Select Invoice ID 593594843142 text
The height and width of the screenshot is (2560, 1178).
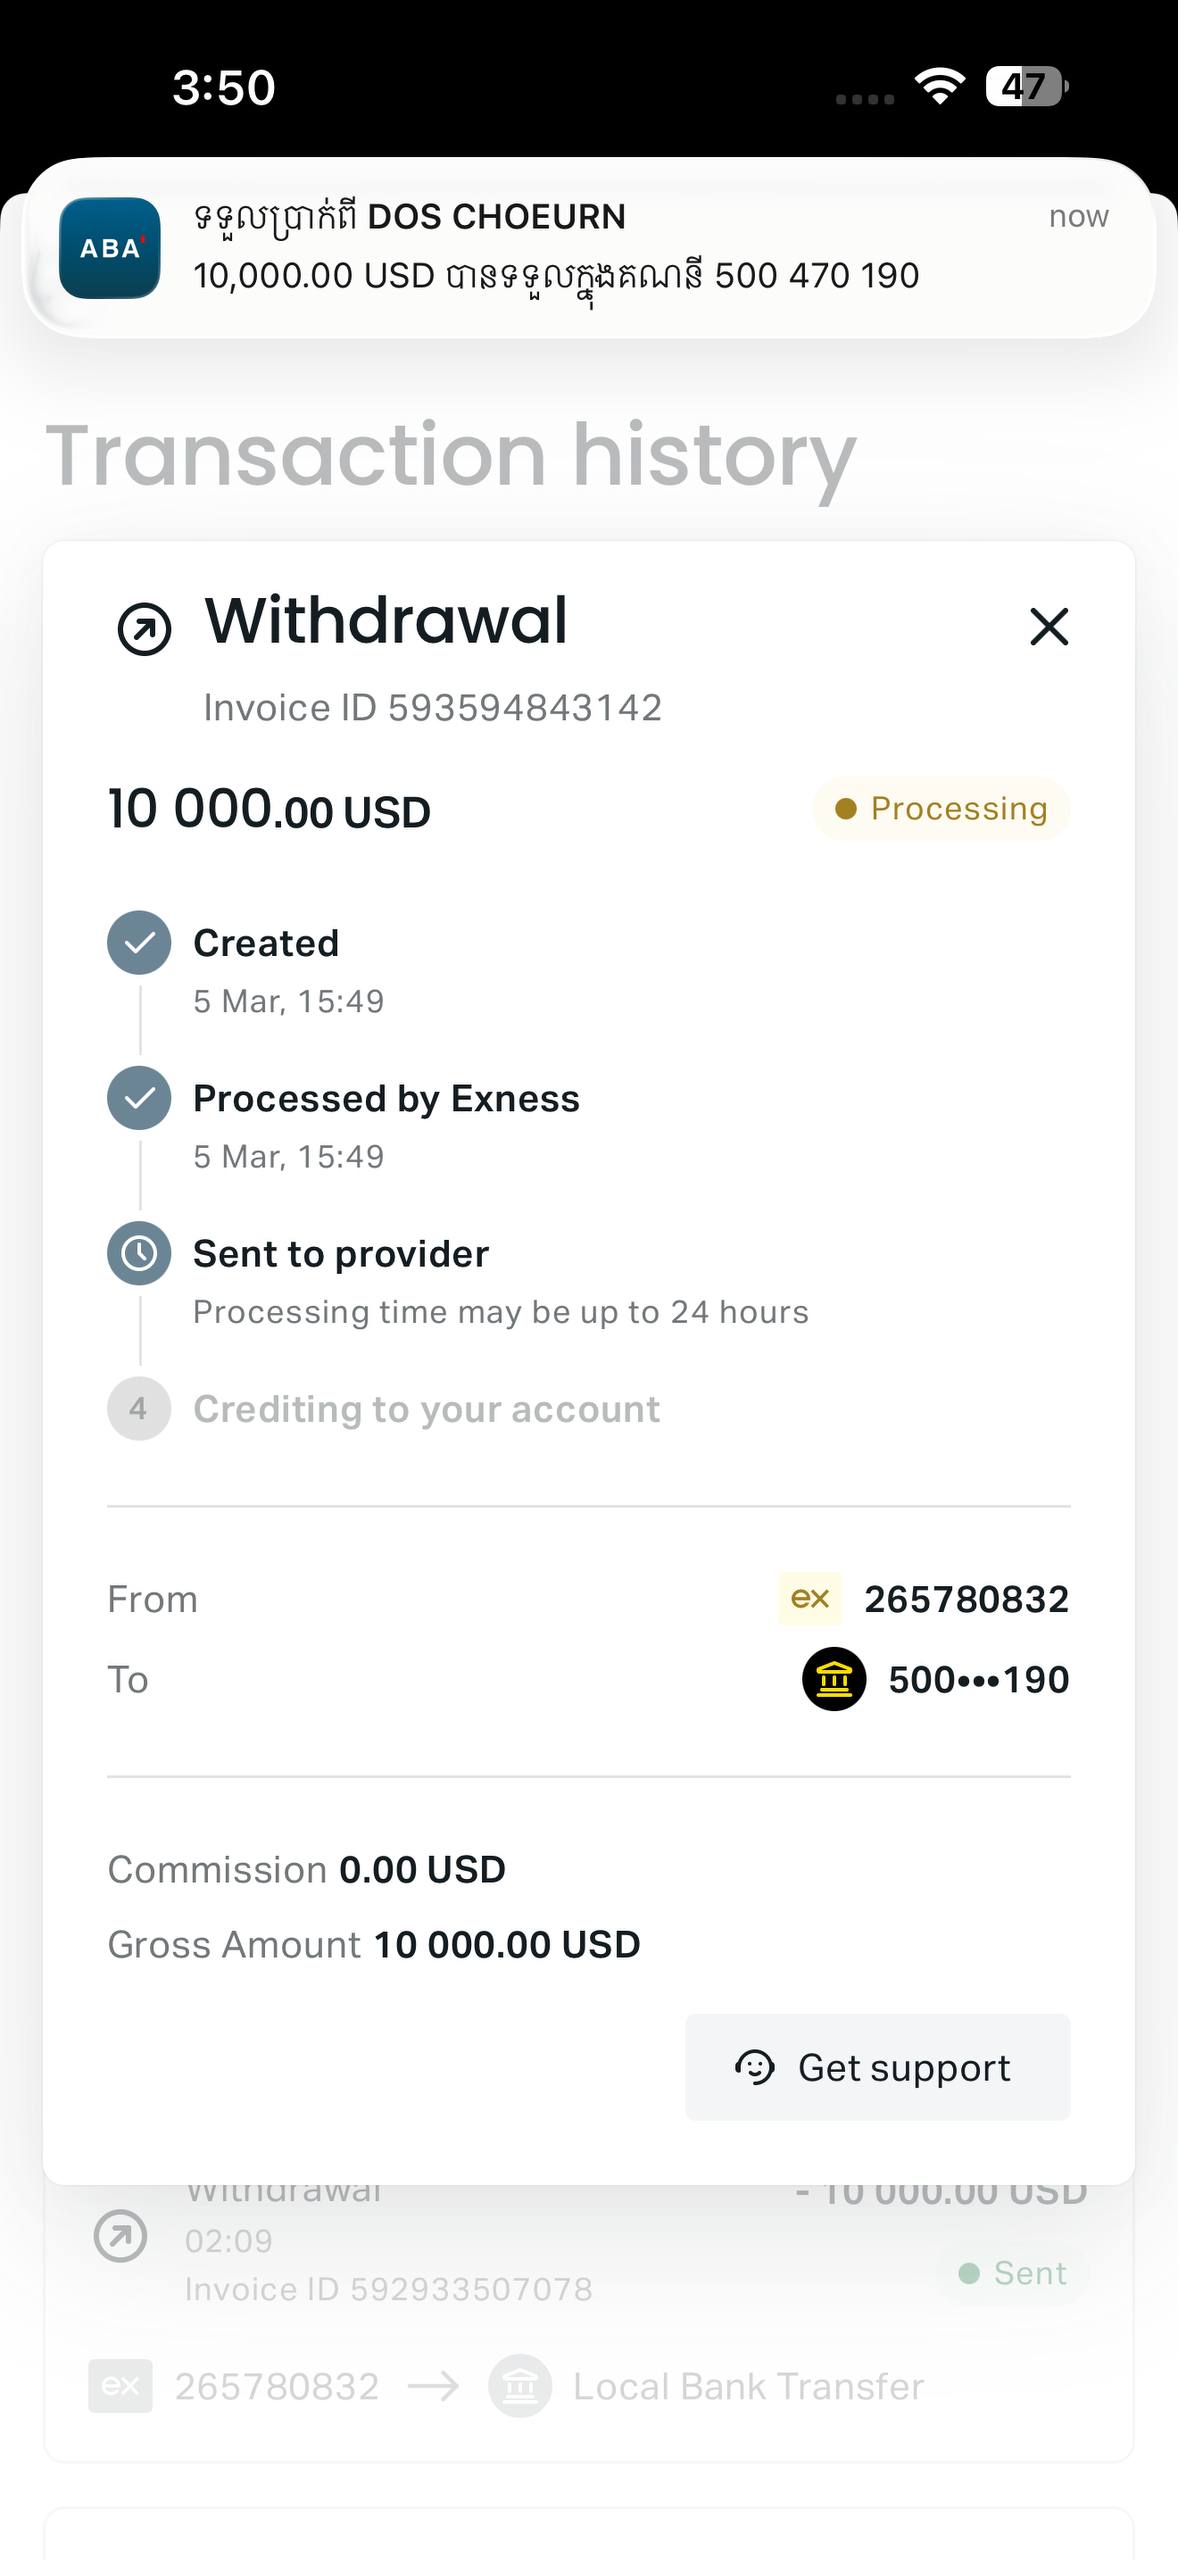click(x=432, y=708)
